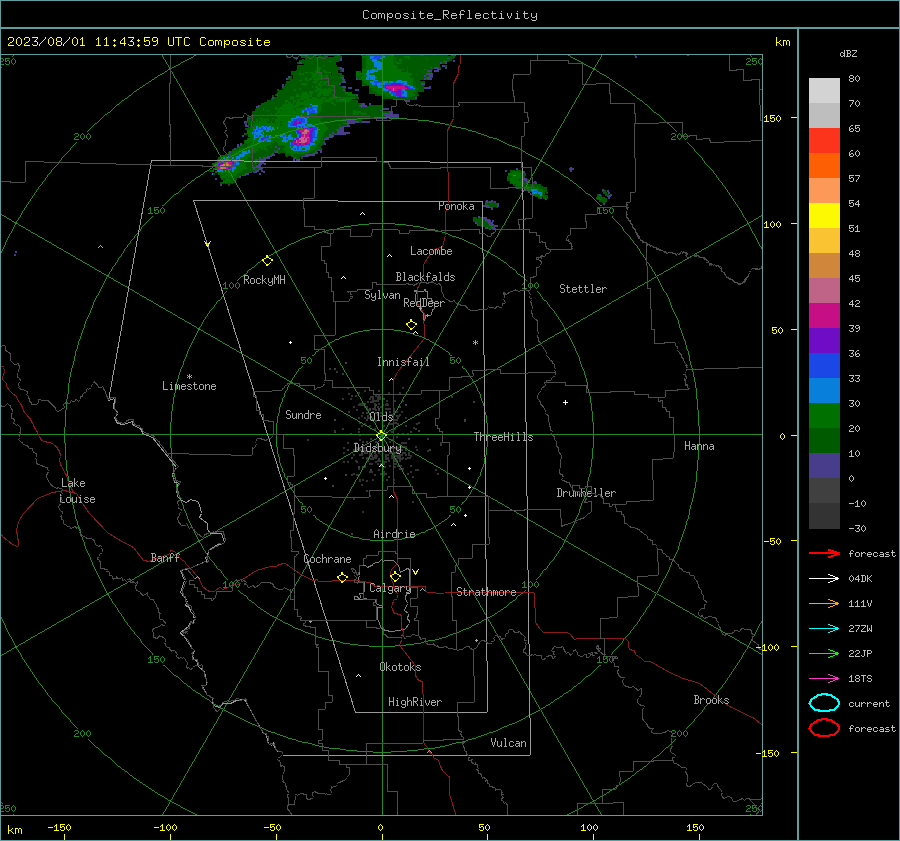Viewport: 900px width, 841px height.
Task: Click the magenta 42 dBZ legend swatch
Action: click(x=824, y=315)
